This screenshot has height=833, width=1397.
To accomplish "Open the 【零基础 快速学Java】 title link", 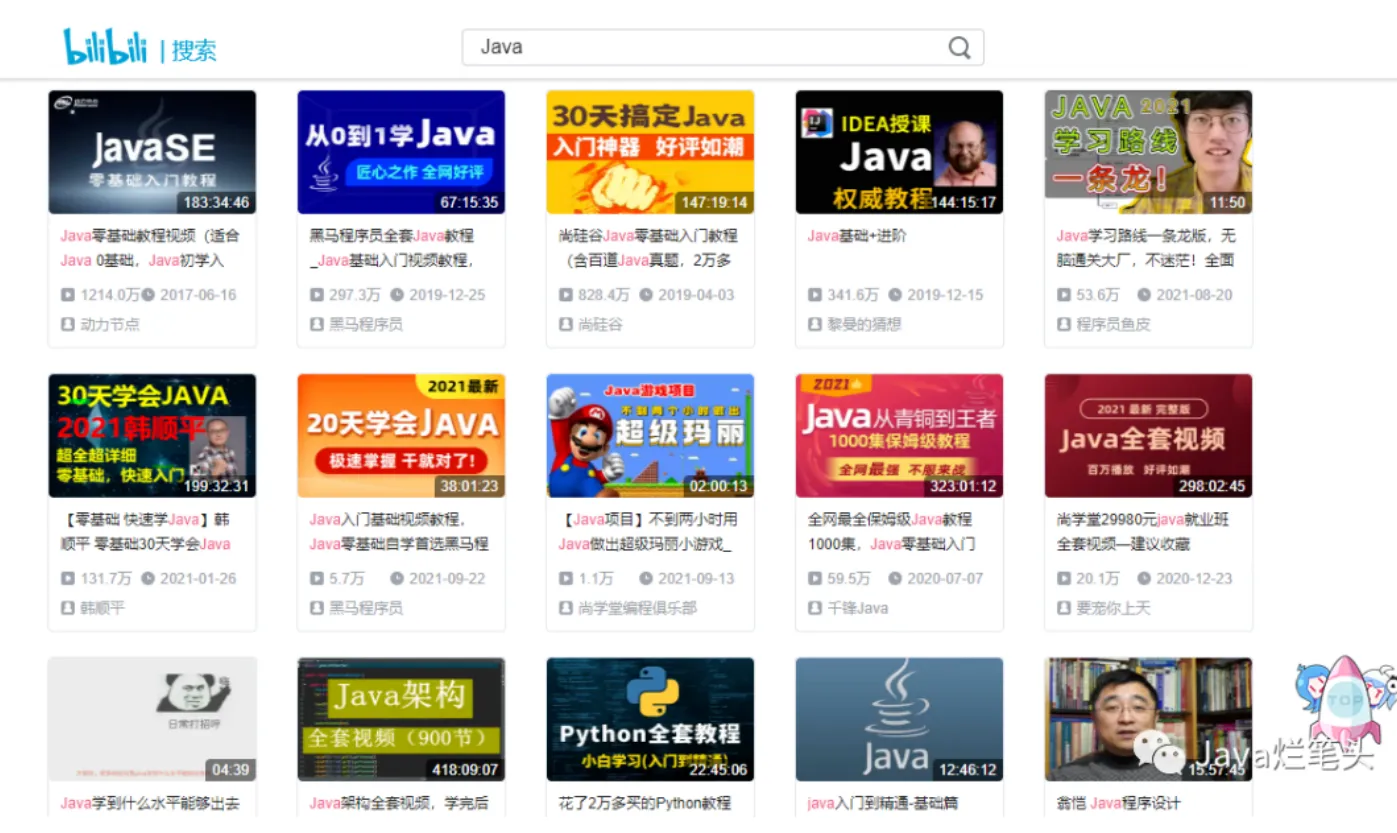I will (x=146, y=532).
